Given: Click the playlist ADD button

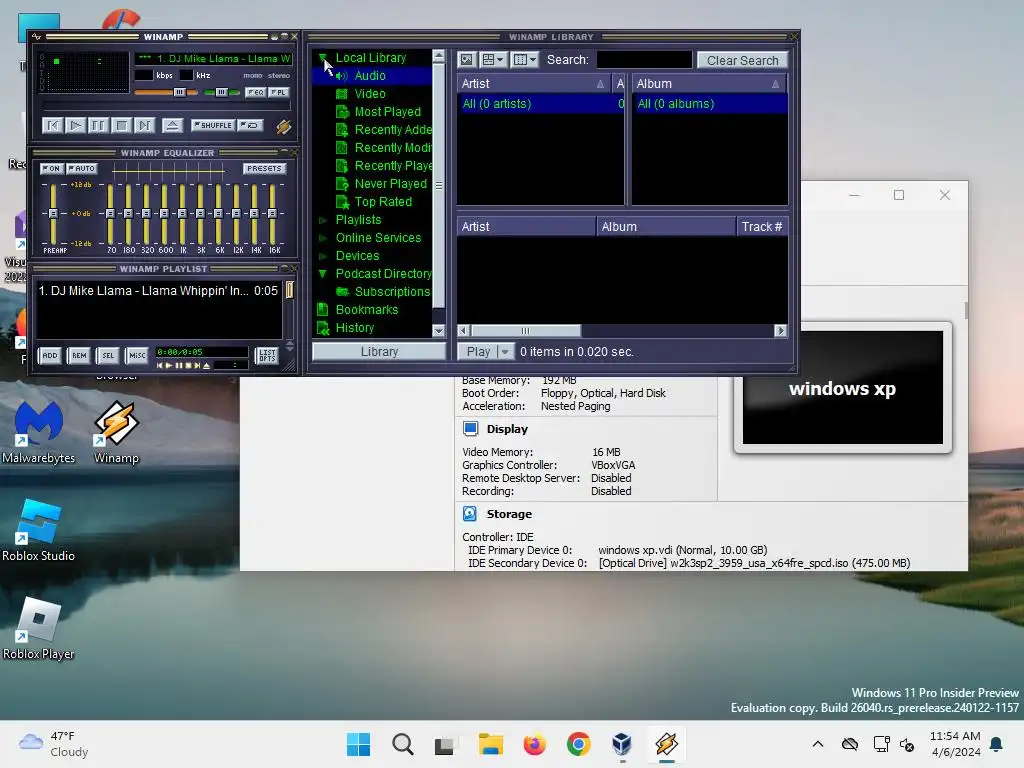Looking at the screenshot, I should click(50, 355).
